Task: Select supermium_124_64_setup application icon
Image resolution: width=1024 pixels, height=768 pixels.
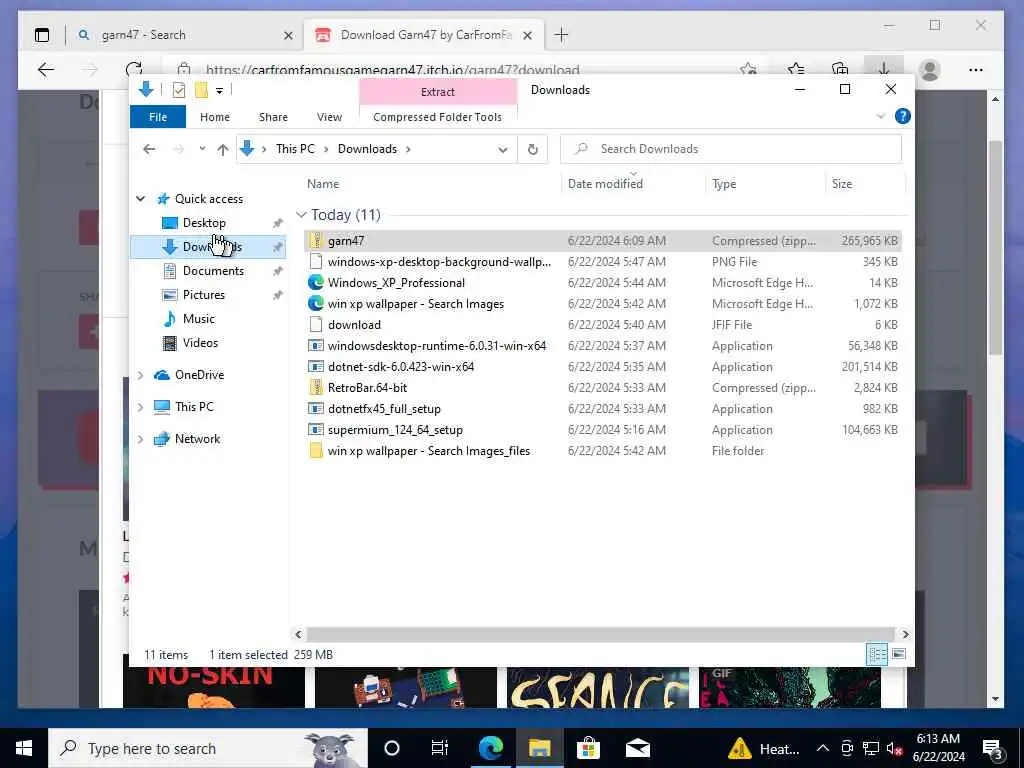Action: pyautogui.click(x=316, y=430)
